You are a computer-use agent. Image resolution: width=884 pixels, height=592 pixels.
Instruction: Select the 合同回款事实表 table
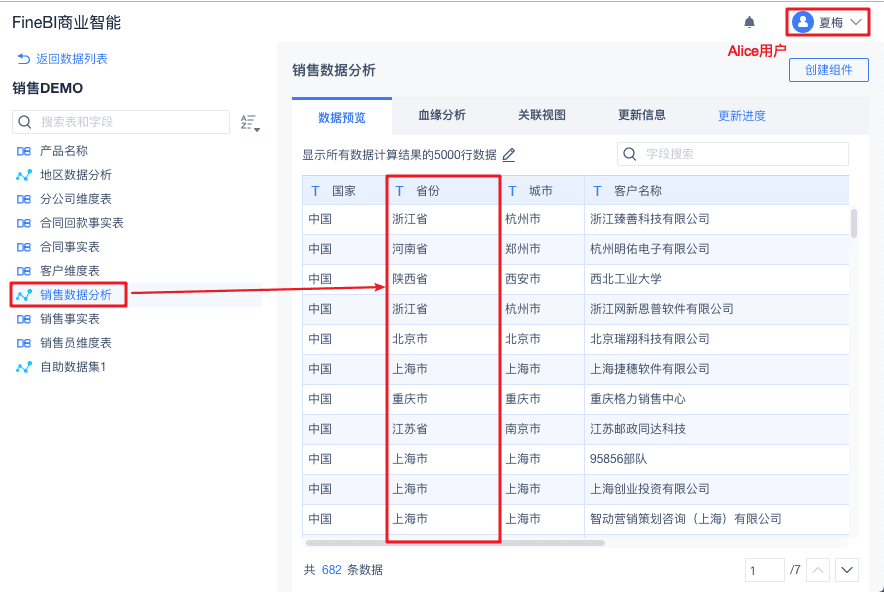[81, 223]
